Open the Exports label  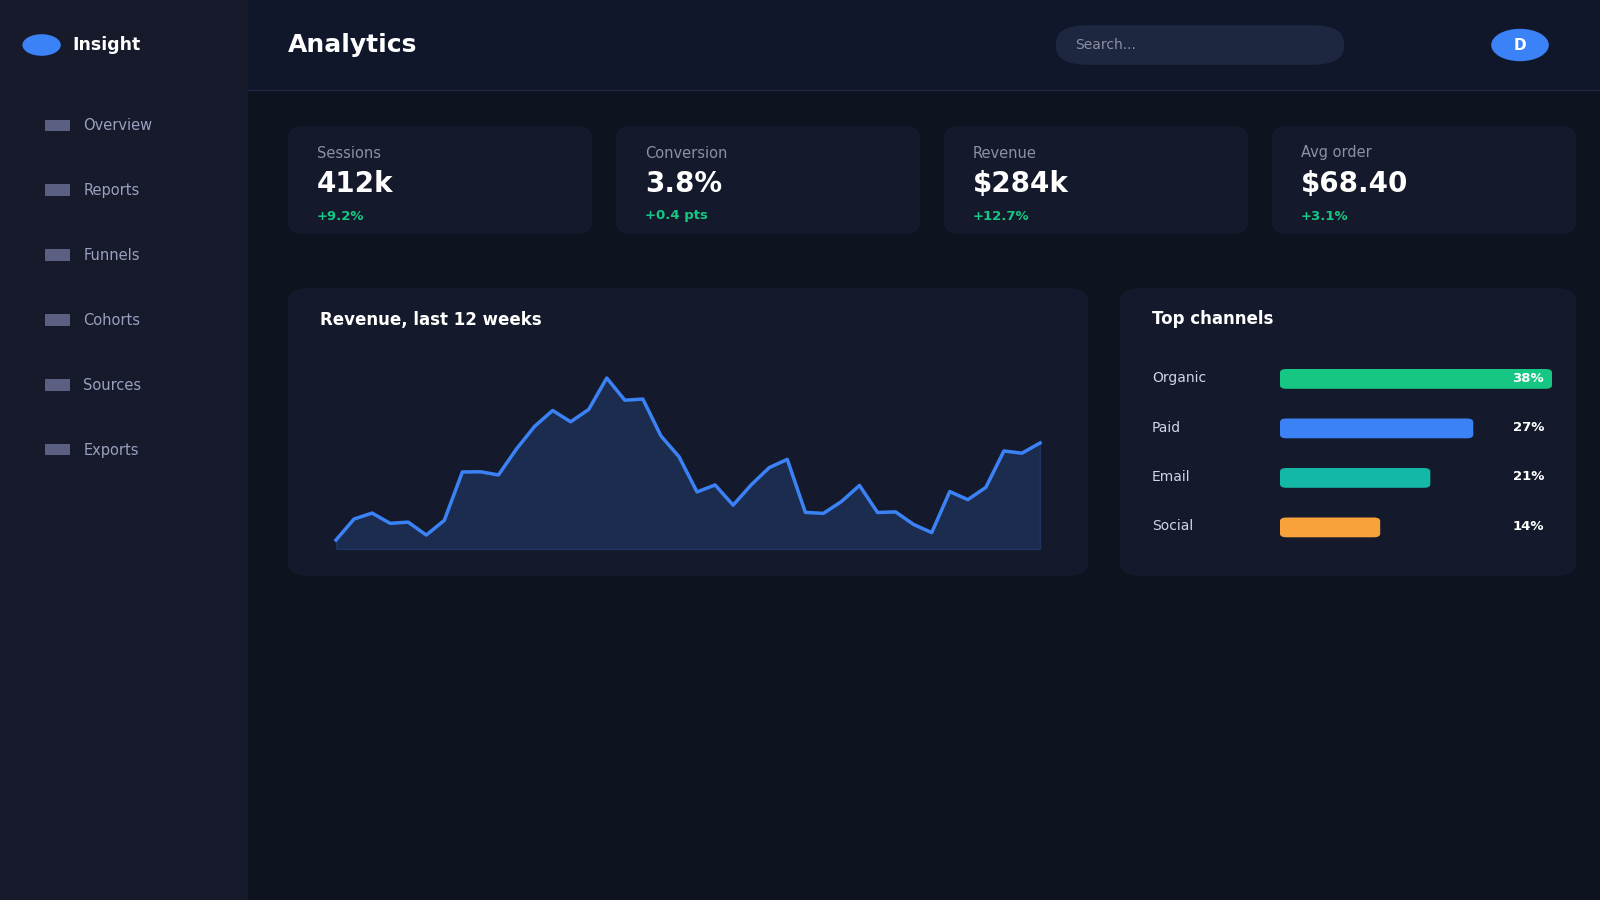[x=111, y=450]
